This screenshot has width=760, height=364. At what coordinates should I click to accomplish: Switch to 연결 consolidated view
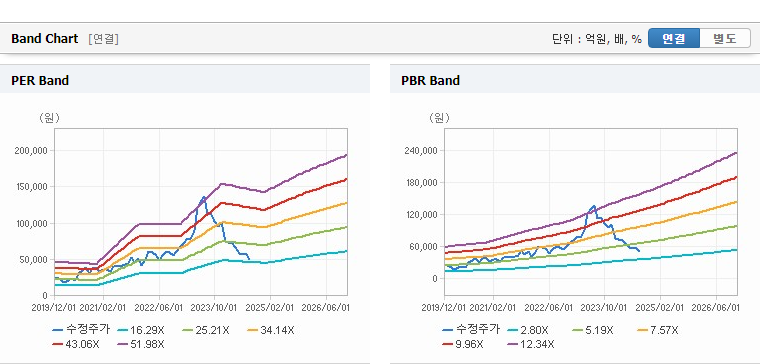tap(674, 38)
